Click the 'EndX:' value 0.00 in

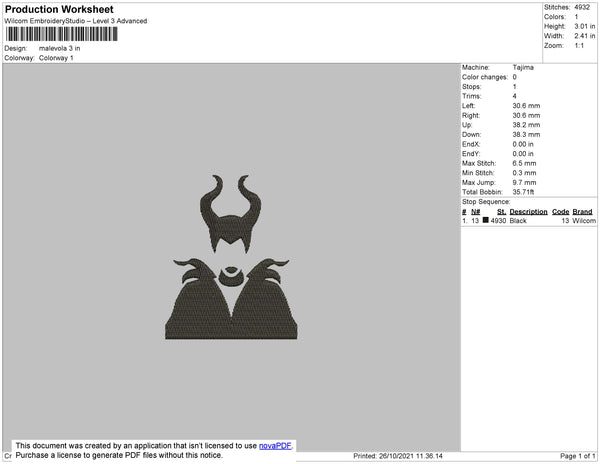pos(523,144)
